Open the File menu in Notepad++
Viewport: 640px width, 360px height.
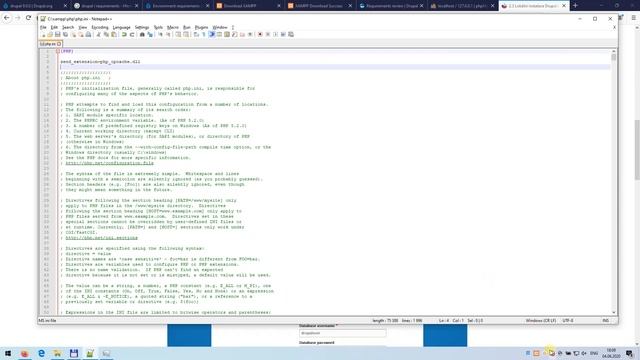pyautogui.click(x=43, y=27)
